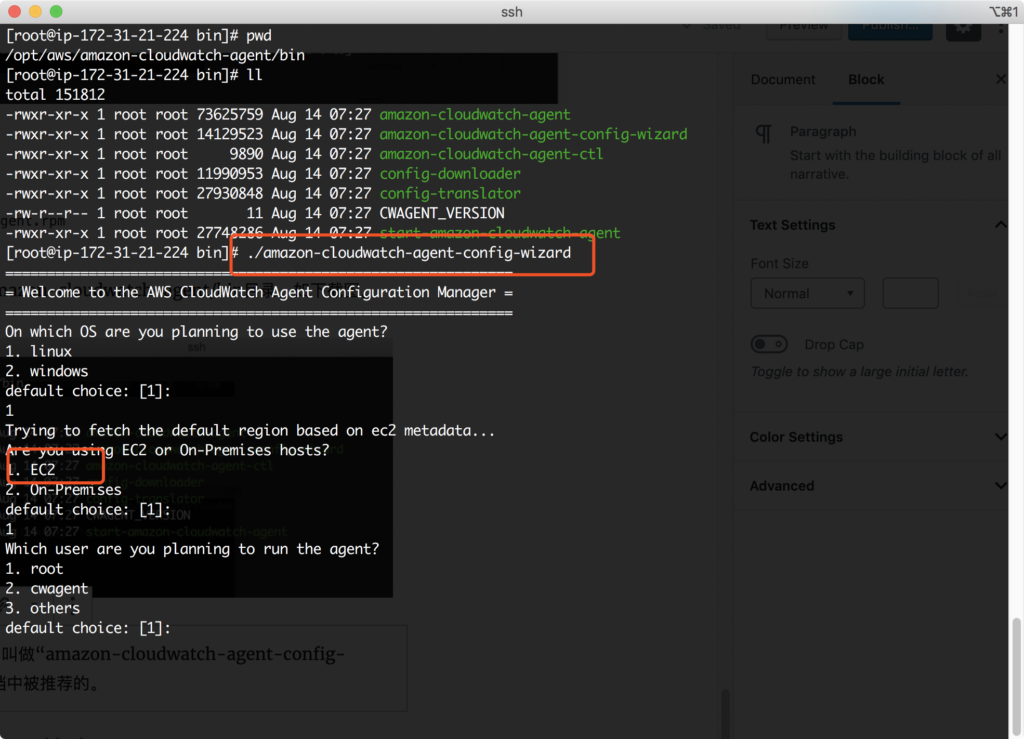
Task: Click 'amazon-cloudwatch-agent-config-wizard' in file listing
Action: point(533,134)
